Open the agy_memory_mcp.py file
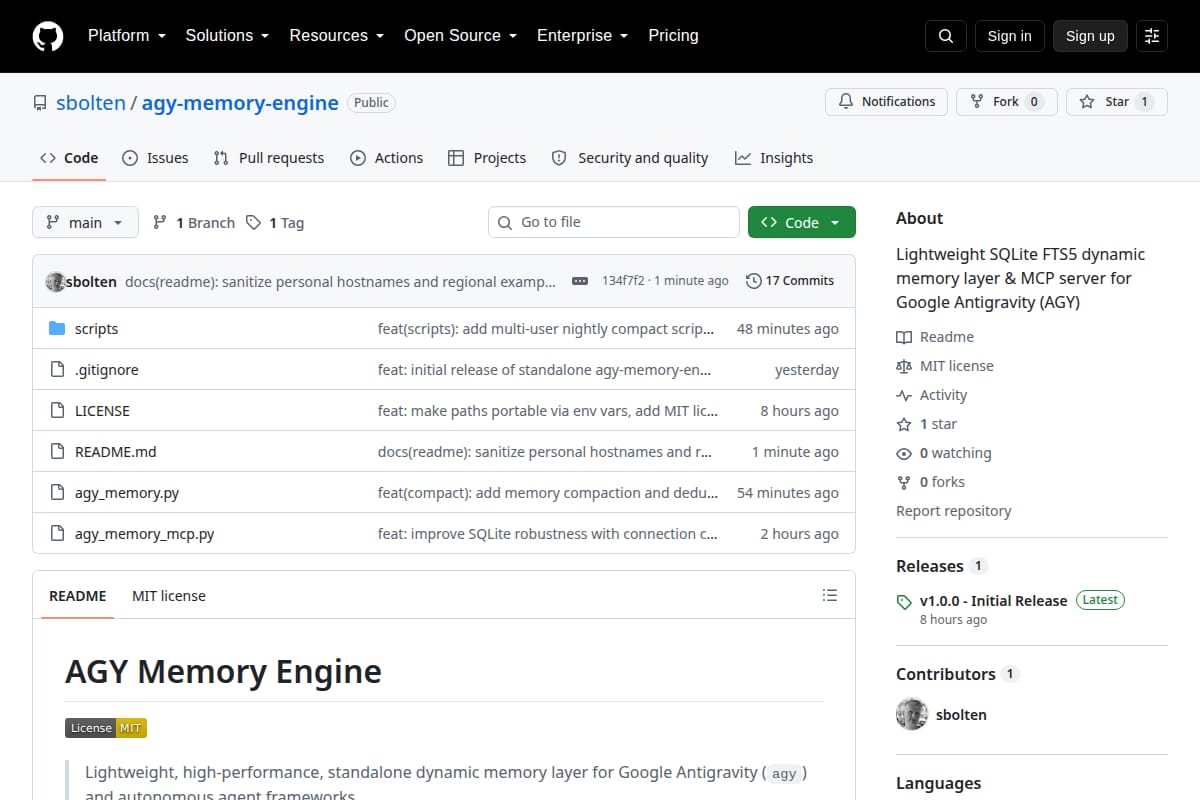This screenshot has width=1200, height=800. click(145, 534)
